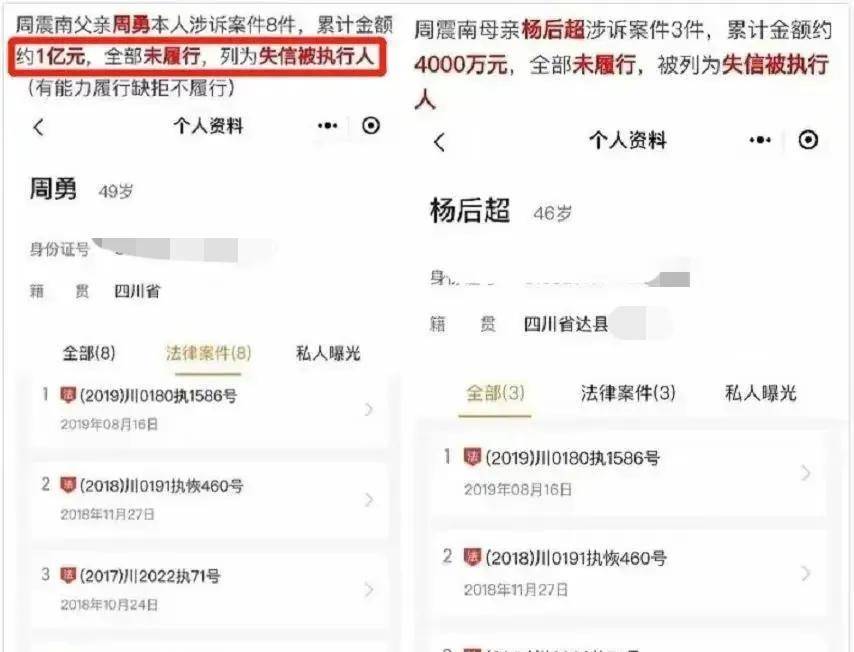Open 私人曝光 tab under 周勇
The image size is (854, 652).
point(328,354)
